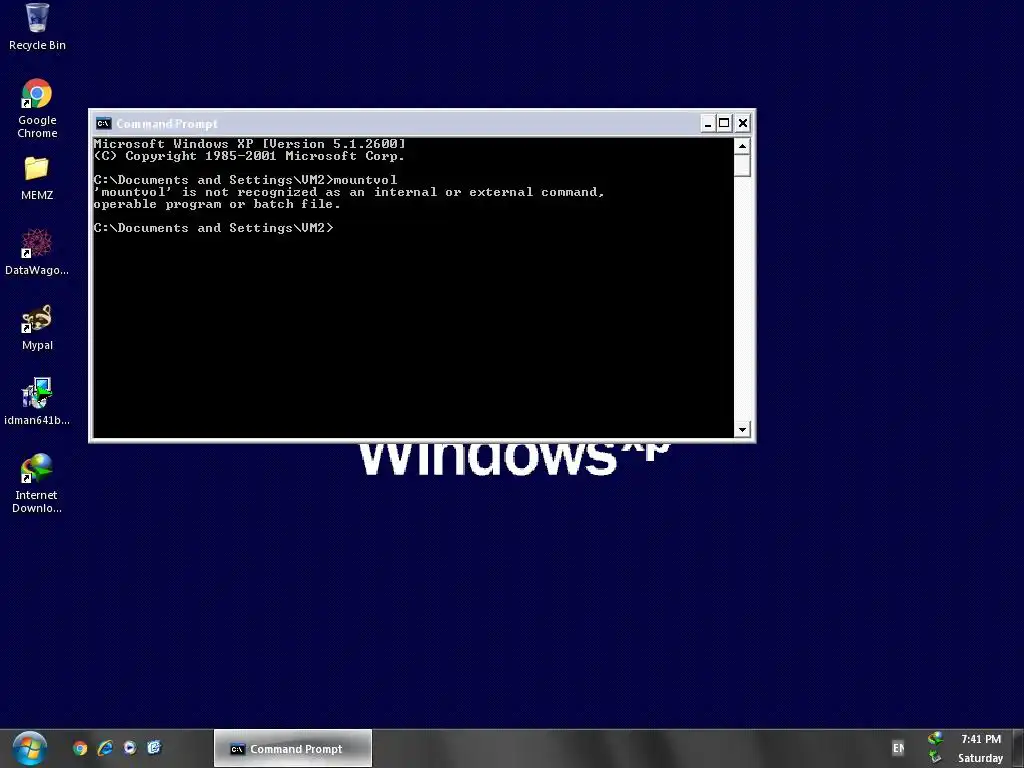Launch Internet Explorer from quick launch
The width and height of the screenshot is (1024, 768).
[104, 748]
